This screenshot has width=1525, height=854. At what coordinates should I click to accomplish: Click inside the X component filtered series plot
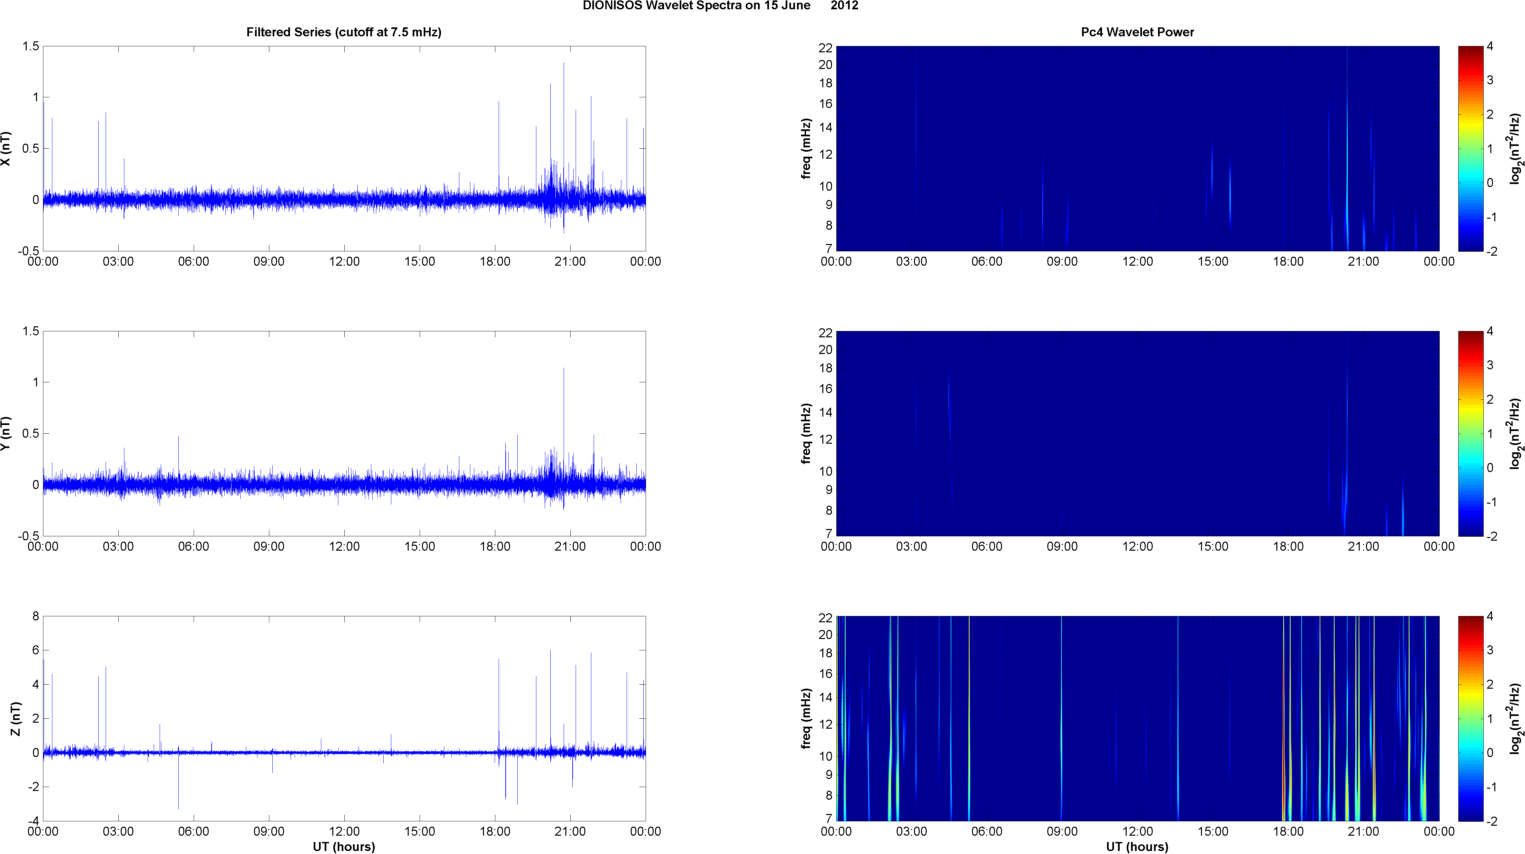[343, 148]
